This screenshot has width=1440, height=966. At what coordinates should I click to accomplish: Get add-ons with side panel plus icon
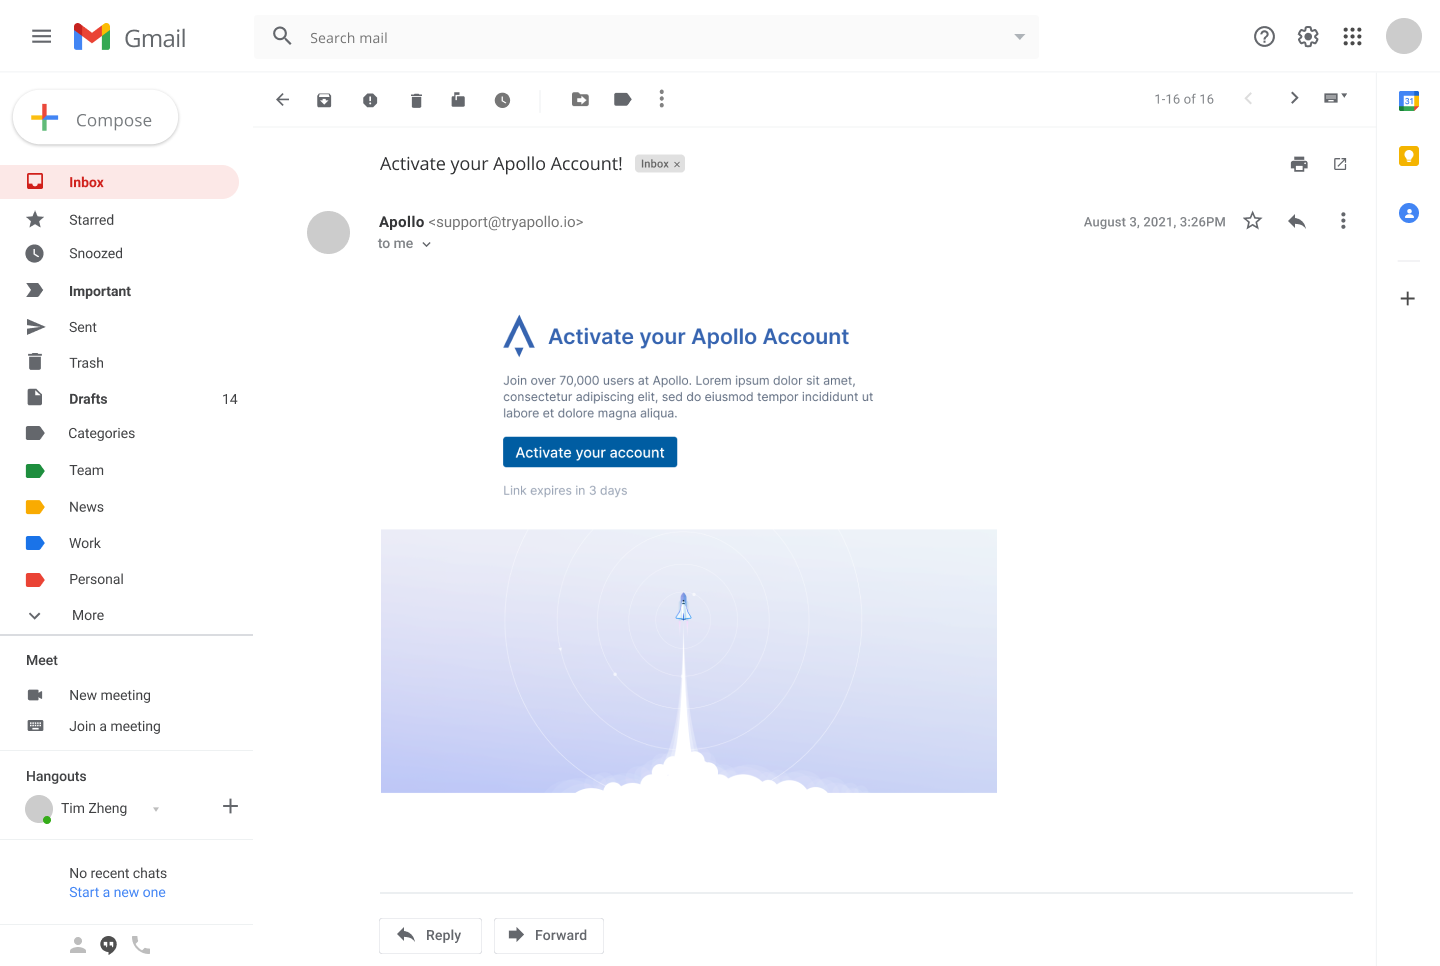(x=1407, y=298)
